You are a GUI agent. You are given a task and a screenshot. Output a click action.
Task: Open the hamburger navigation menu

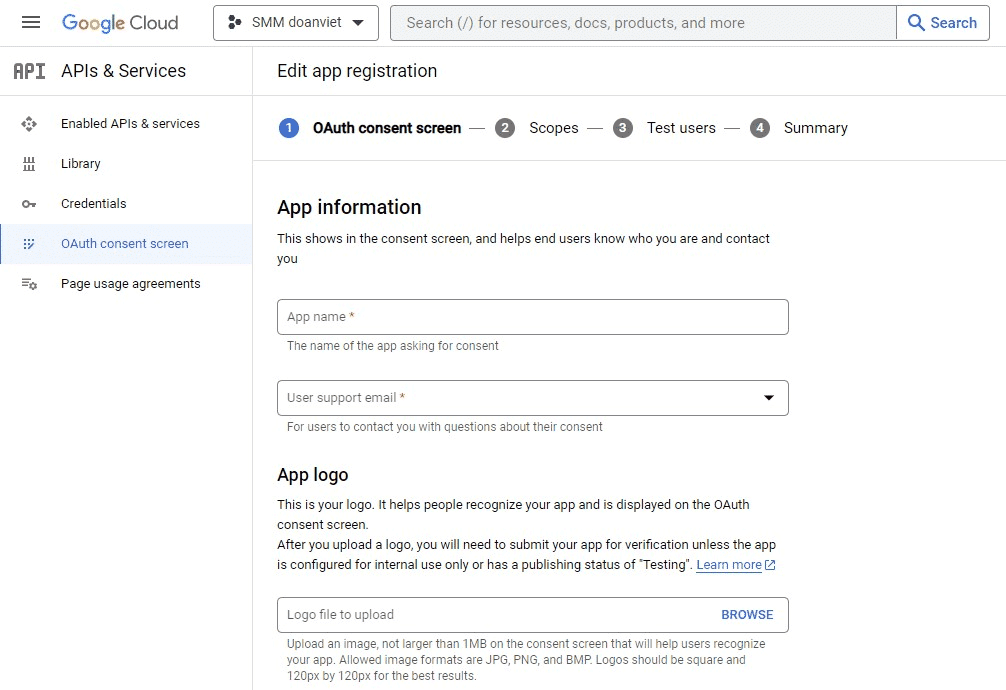31,22
